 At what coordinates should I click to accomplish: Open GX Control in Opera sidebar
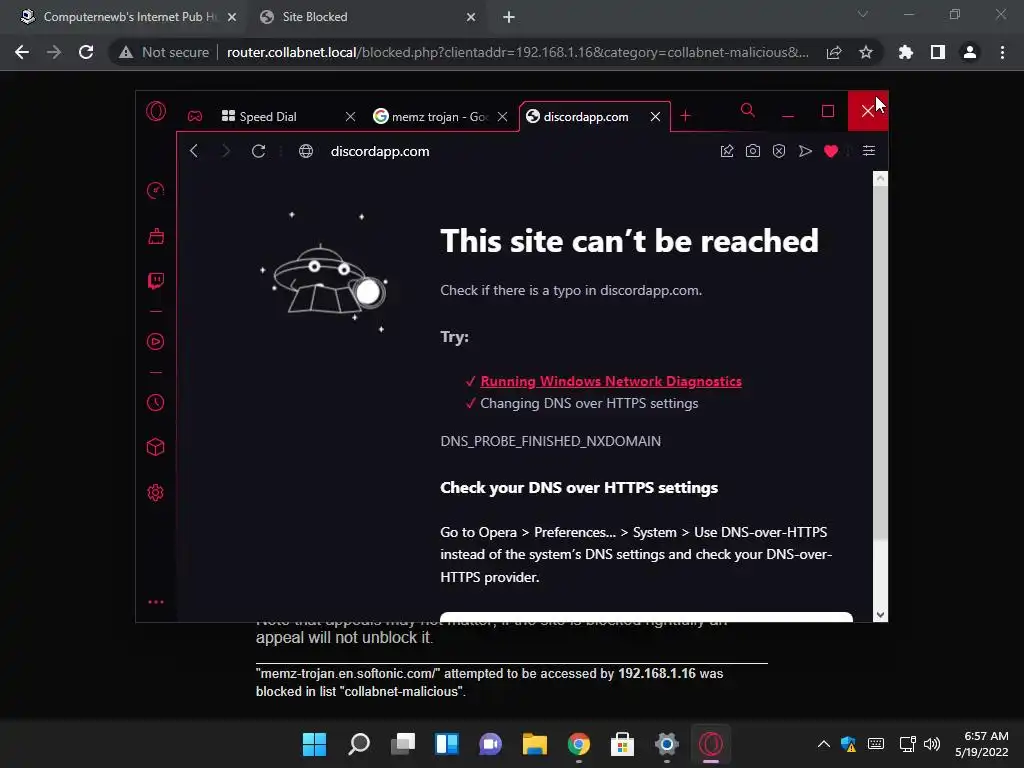click(x=155, y=190)
